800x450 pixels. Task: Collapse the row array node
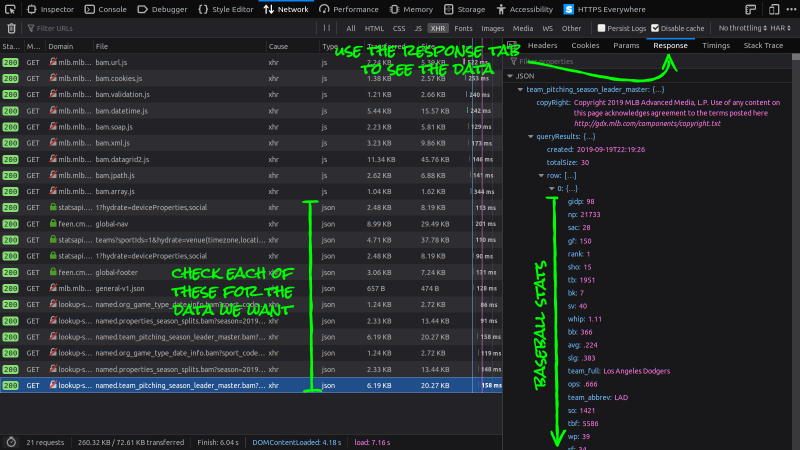click(541, 176)
